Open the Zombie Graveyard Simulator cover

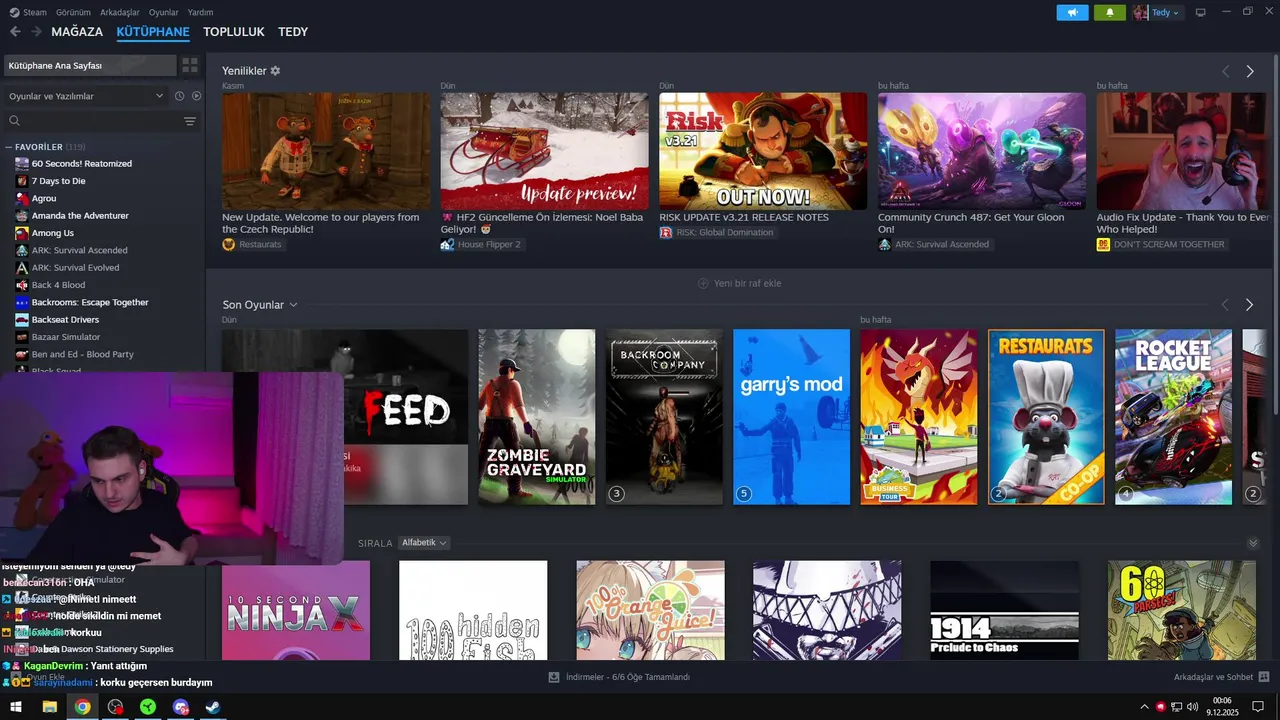click(537, 417)
